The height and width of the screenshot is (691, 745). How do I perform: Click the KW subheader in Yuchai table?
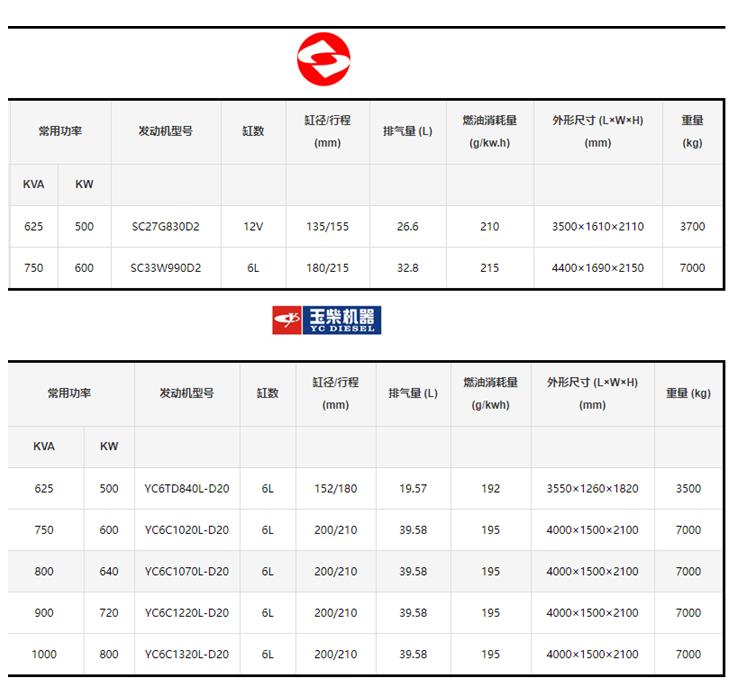(x=109, y=446)
